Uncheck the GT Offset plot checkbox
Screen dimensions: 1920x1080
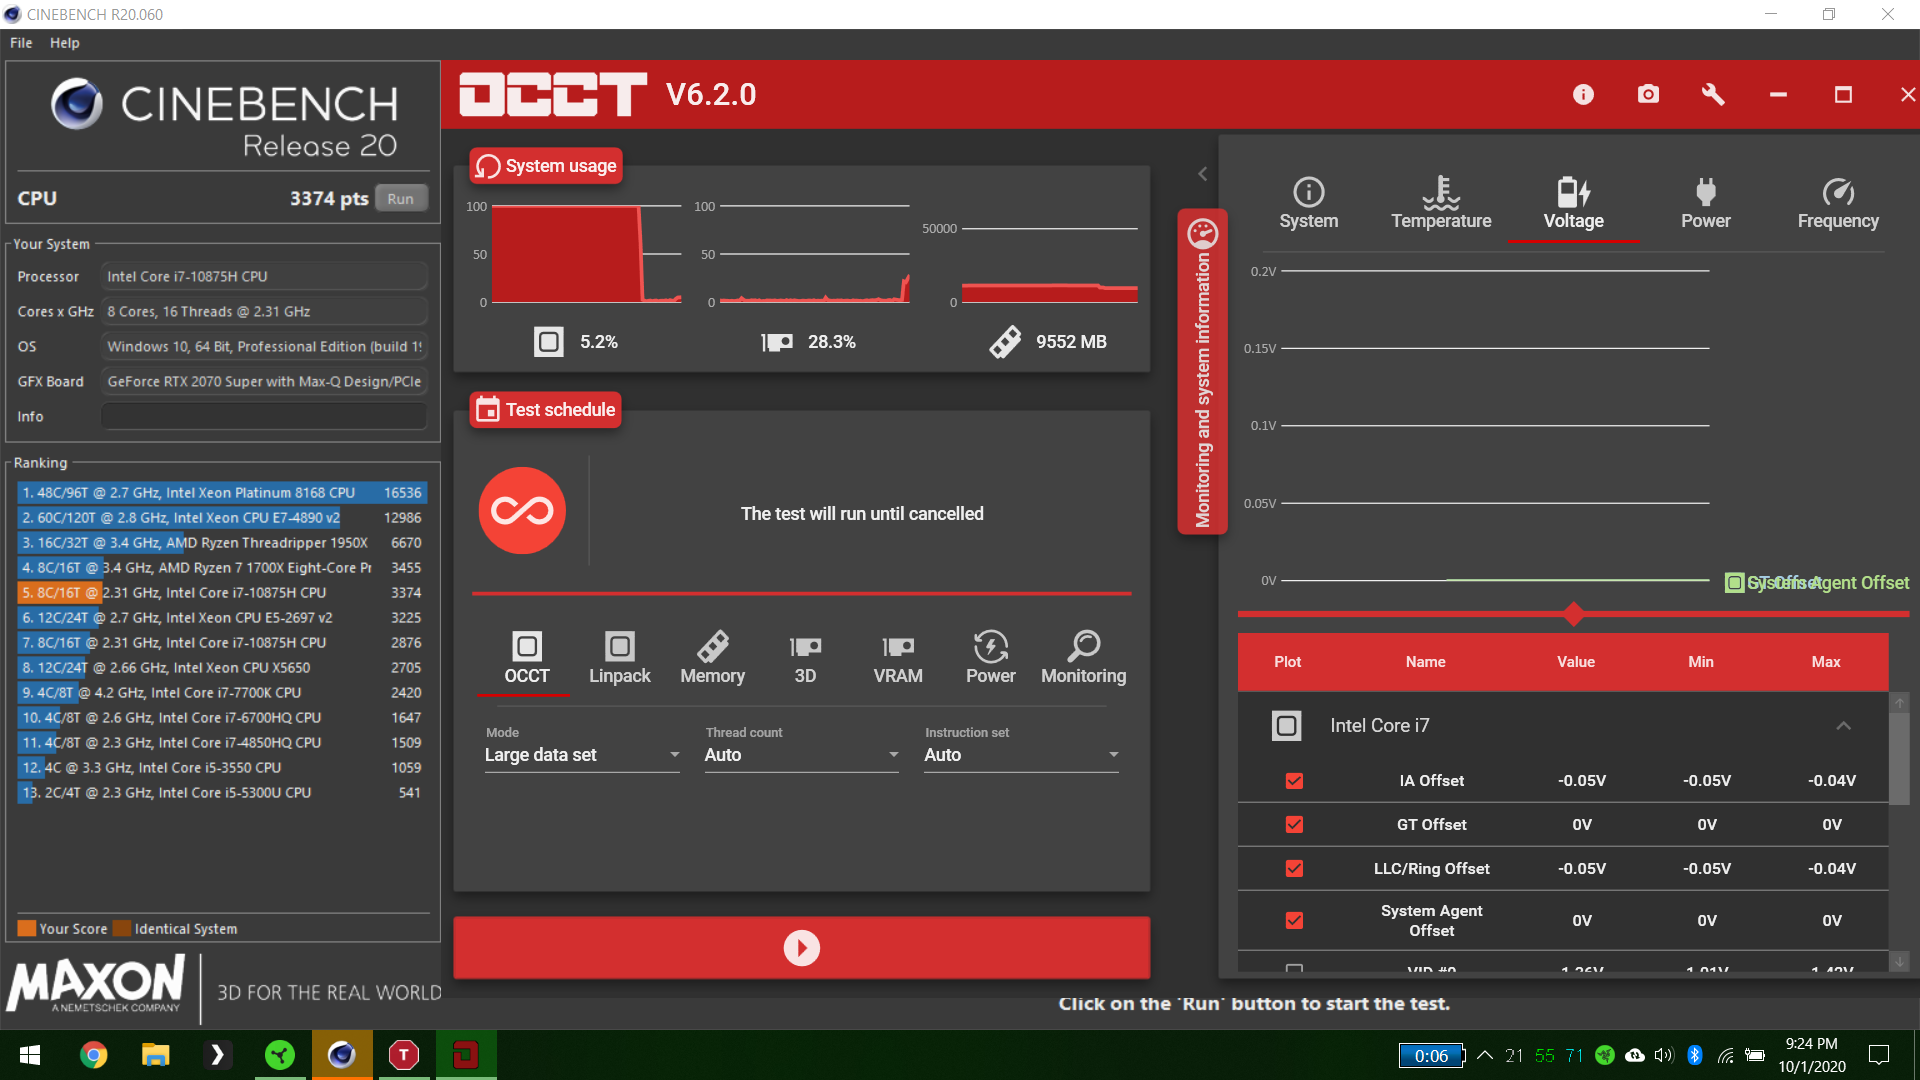pyautogui.click(x=1294, y=825)
